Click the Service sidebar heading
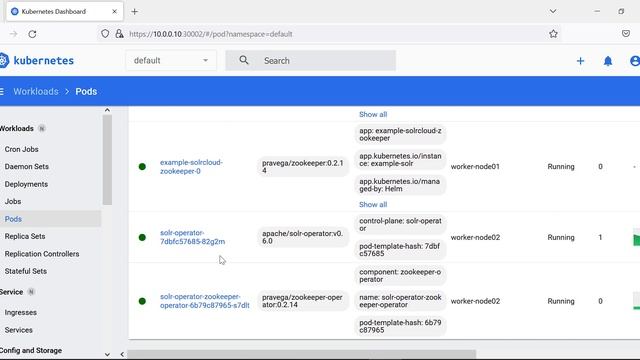The width and height of the screenshot is (640, 360). [11, 292]
